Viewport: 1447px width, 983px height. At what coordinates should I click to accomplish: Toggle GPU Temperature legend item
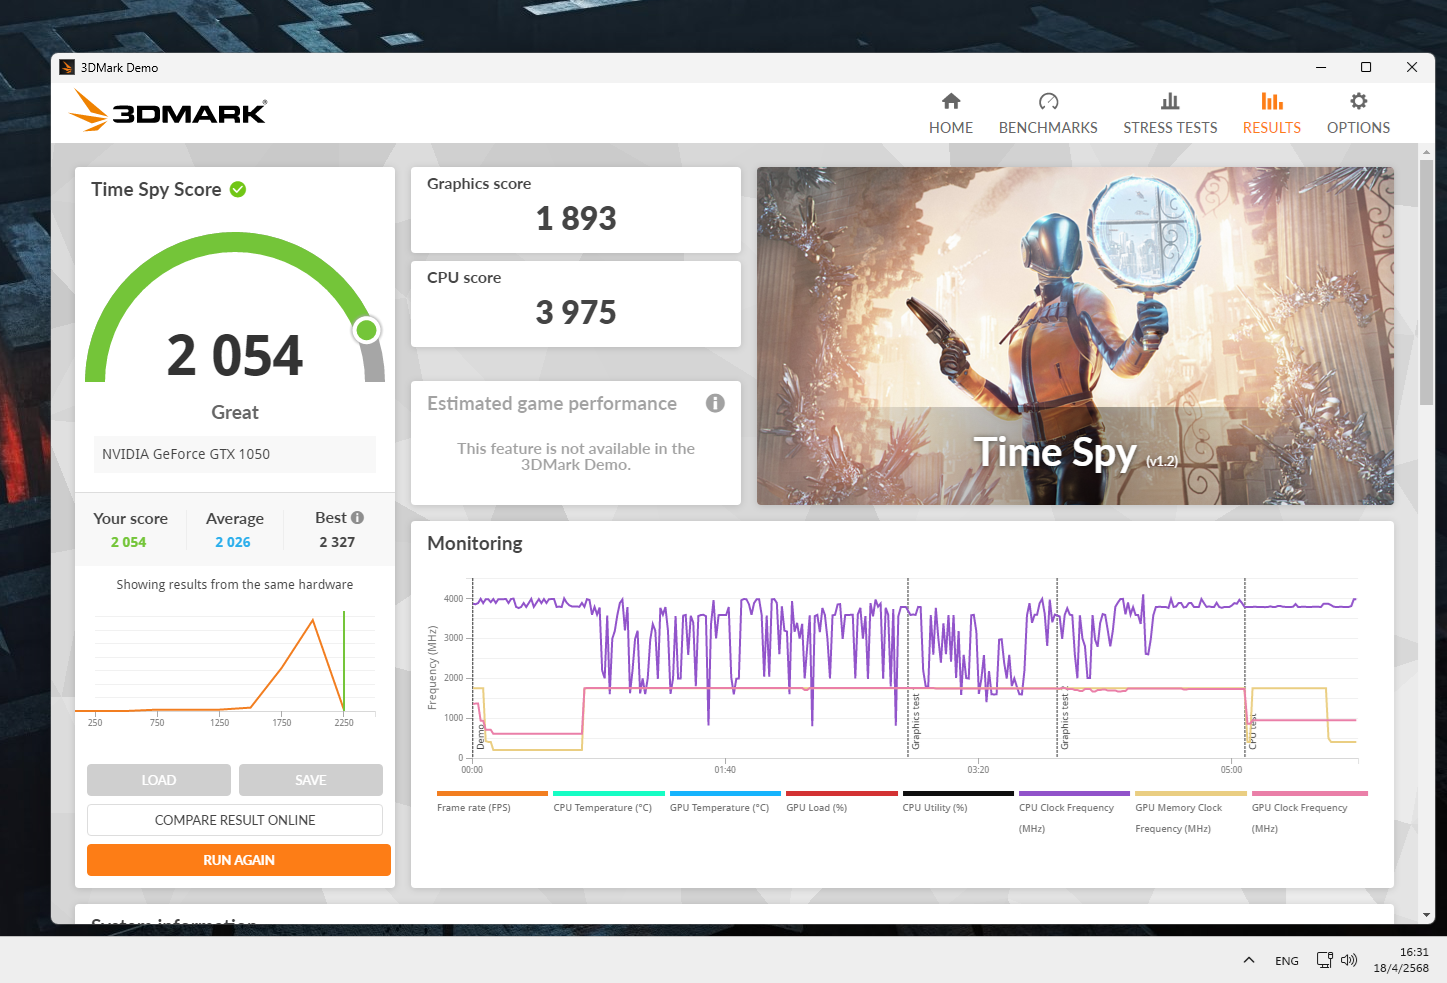725,803
